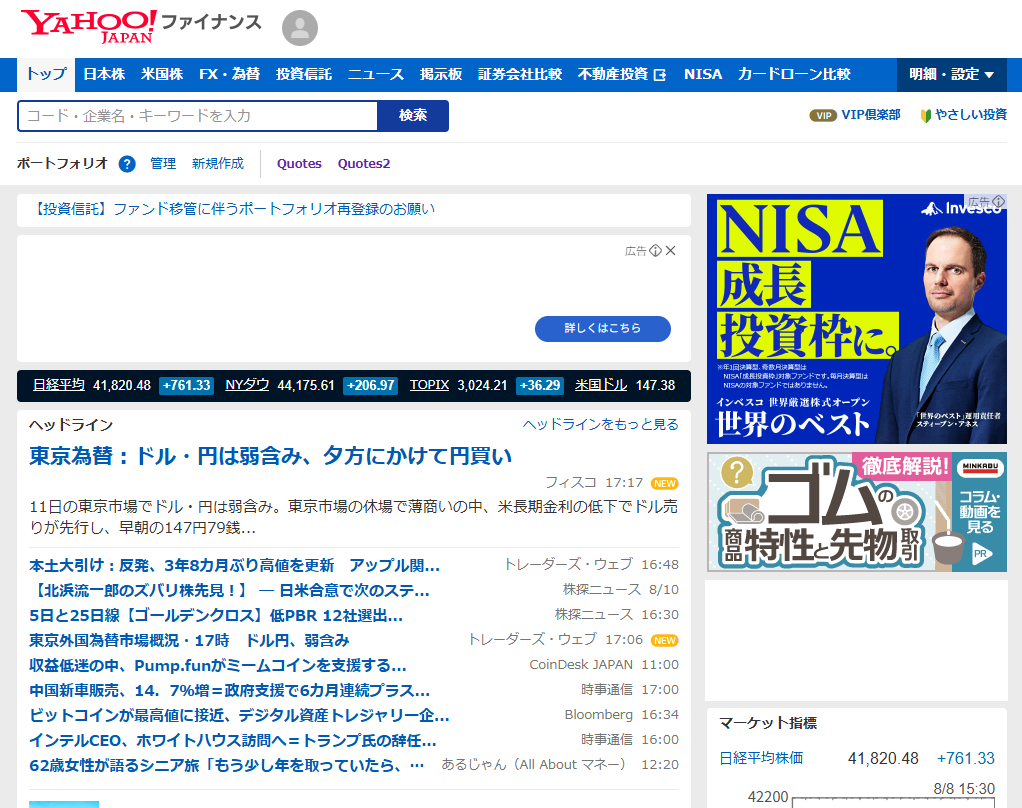Open カードローン比較 navigation item
Image resolution: width=1022 pixels, height=808 pixels.
point(794,74)
